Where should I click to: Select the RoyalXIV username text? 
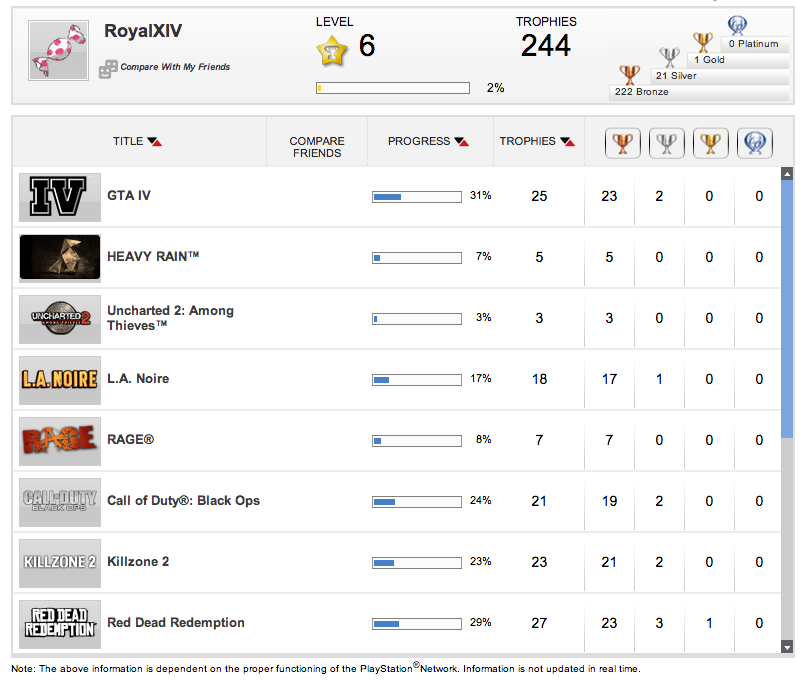click(143, 31)
